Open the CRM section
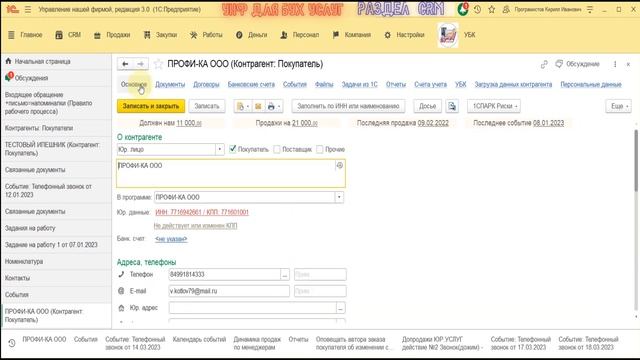The width and height of the screenshot is (640, 360). click(68, 35)
